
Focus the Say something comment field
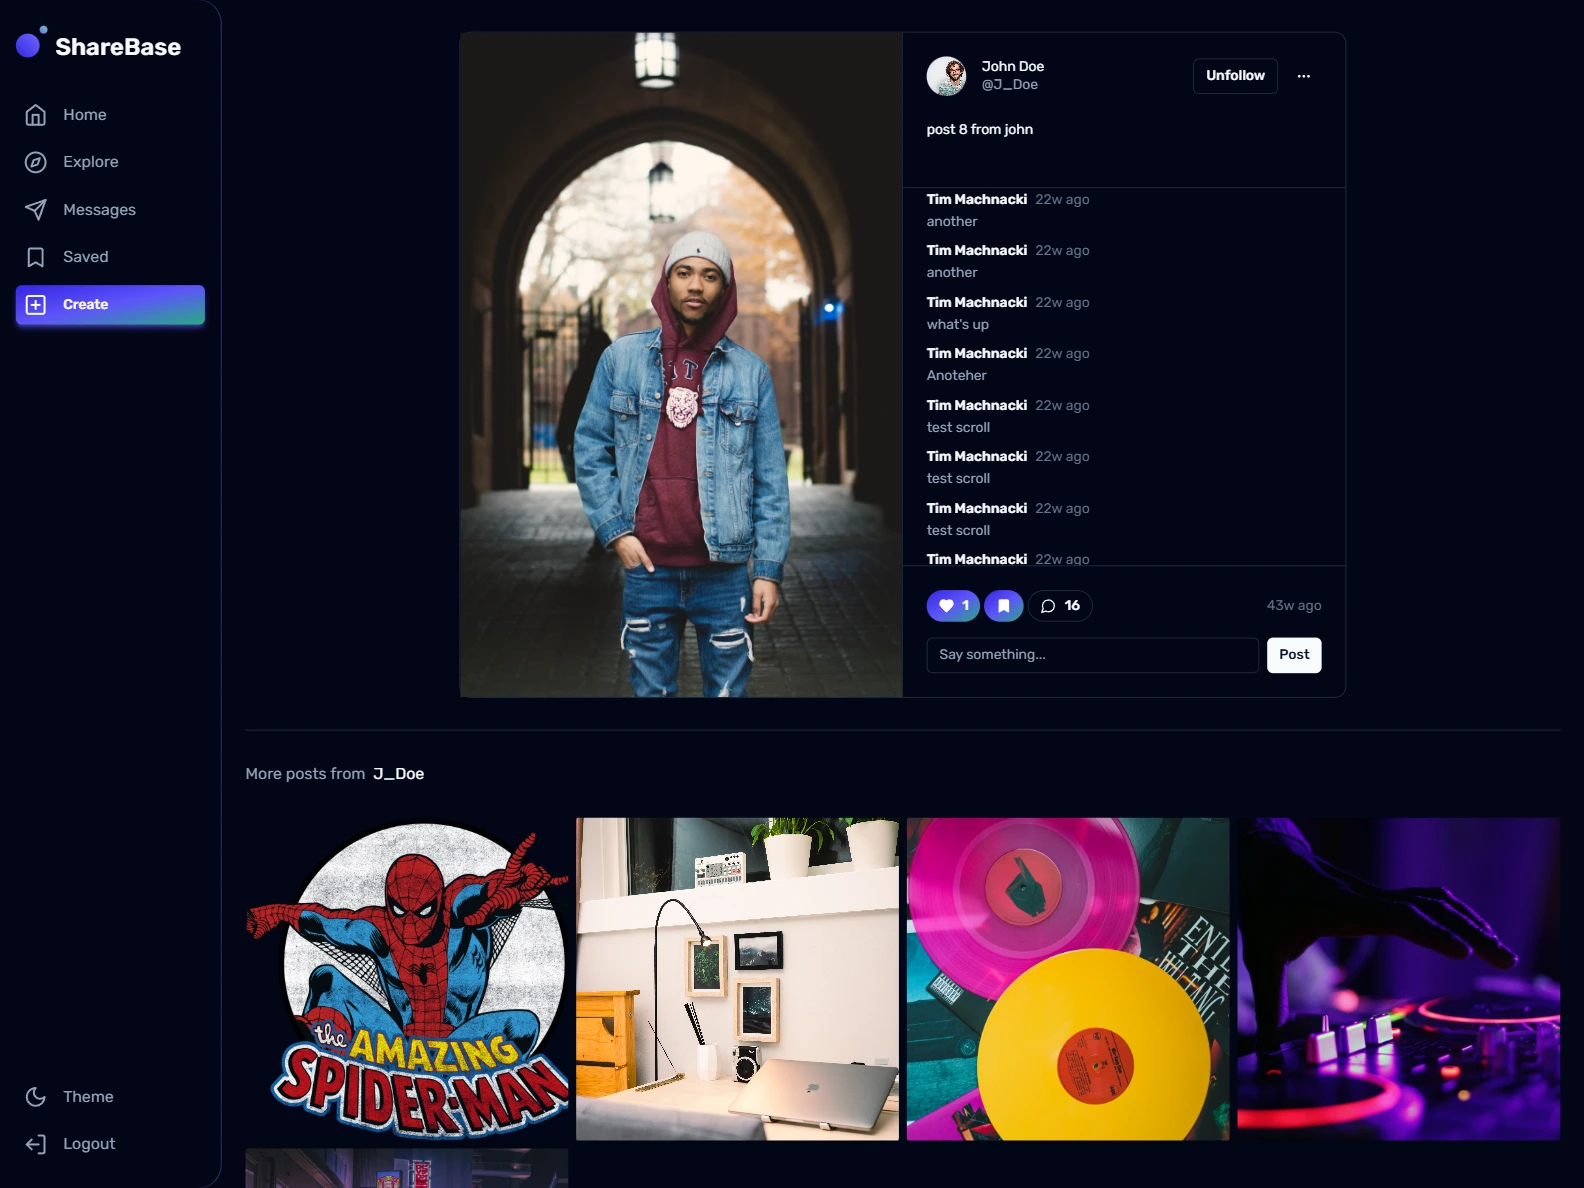point(1092,655)
